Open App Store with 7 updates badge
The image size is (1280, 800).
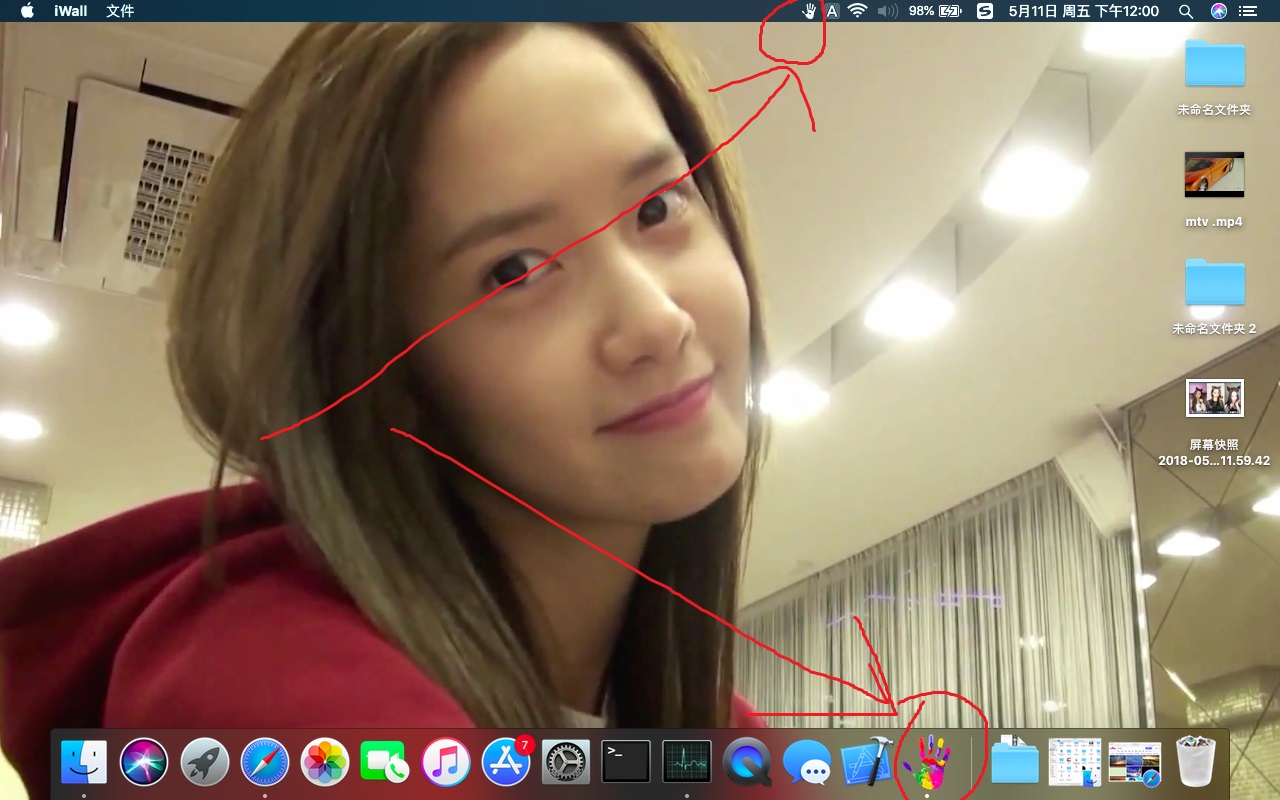(506, 762)
